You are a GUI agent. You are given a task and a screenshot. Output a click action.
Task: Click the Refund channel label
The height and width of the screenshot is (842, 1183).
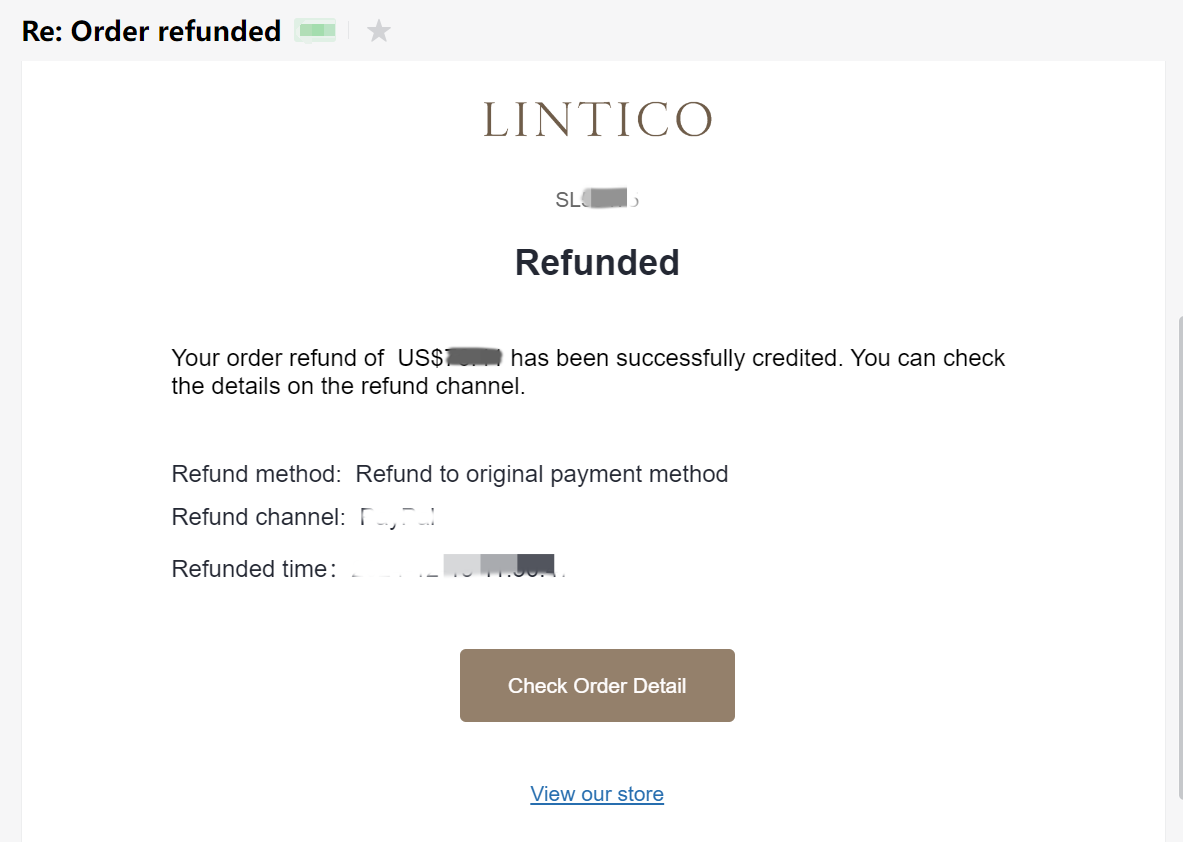point(258,517)
